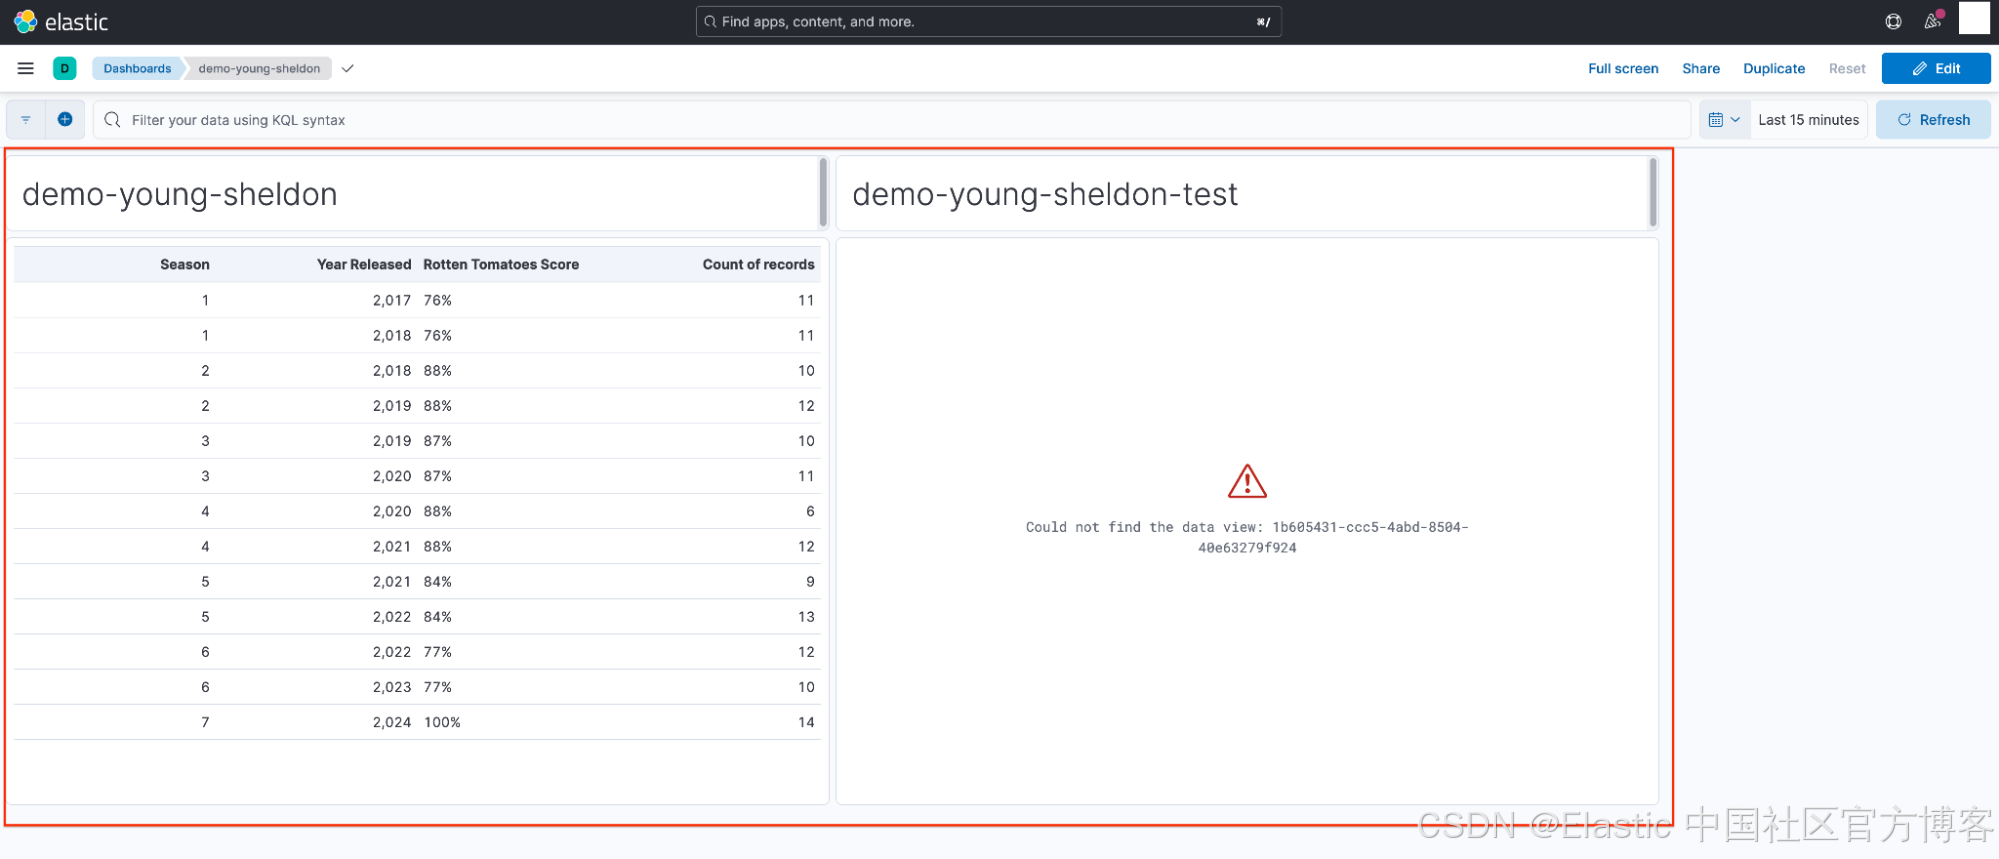Open the filter options menu icon
Image resolution: width=1999 pixels, height=859 pixels.
coord(26,120)
